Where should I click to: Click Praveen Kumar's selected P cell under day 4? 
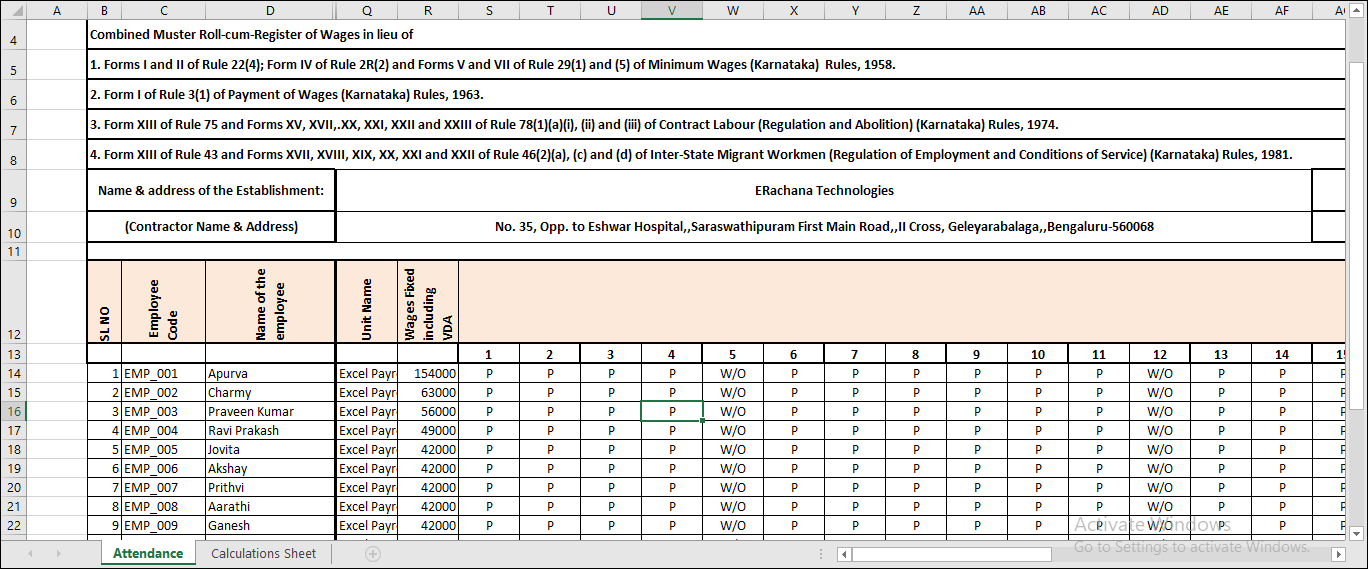click(672, 411)
